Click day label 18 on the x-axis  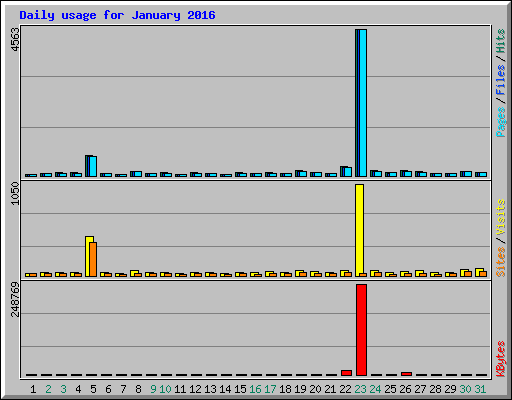285,389
